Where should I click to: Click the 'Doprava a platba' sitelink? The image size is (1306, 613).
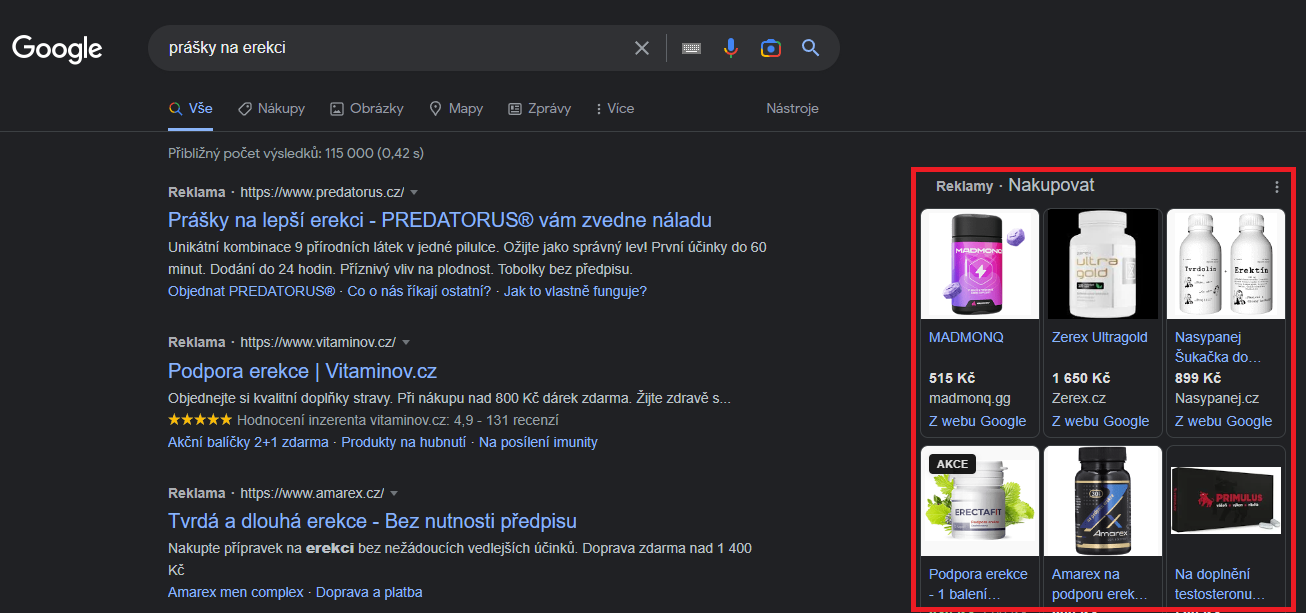(x=369, y=592)
